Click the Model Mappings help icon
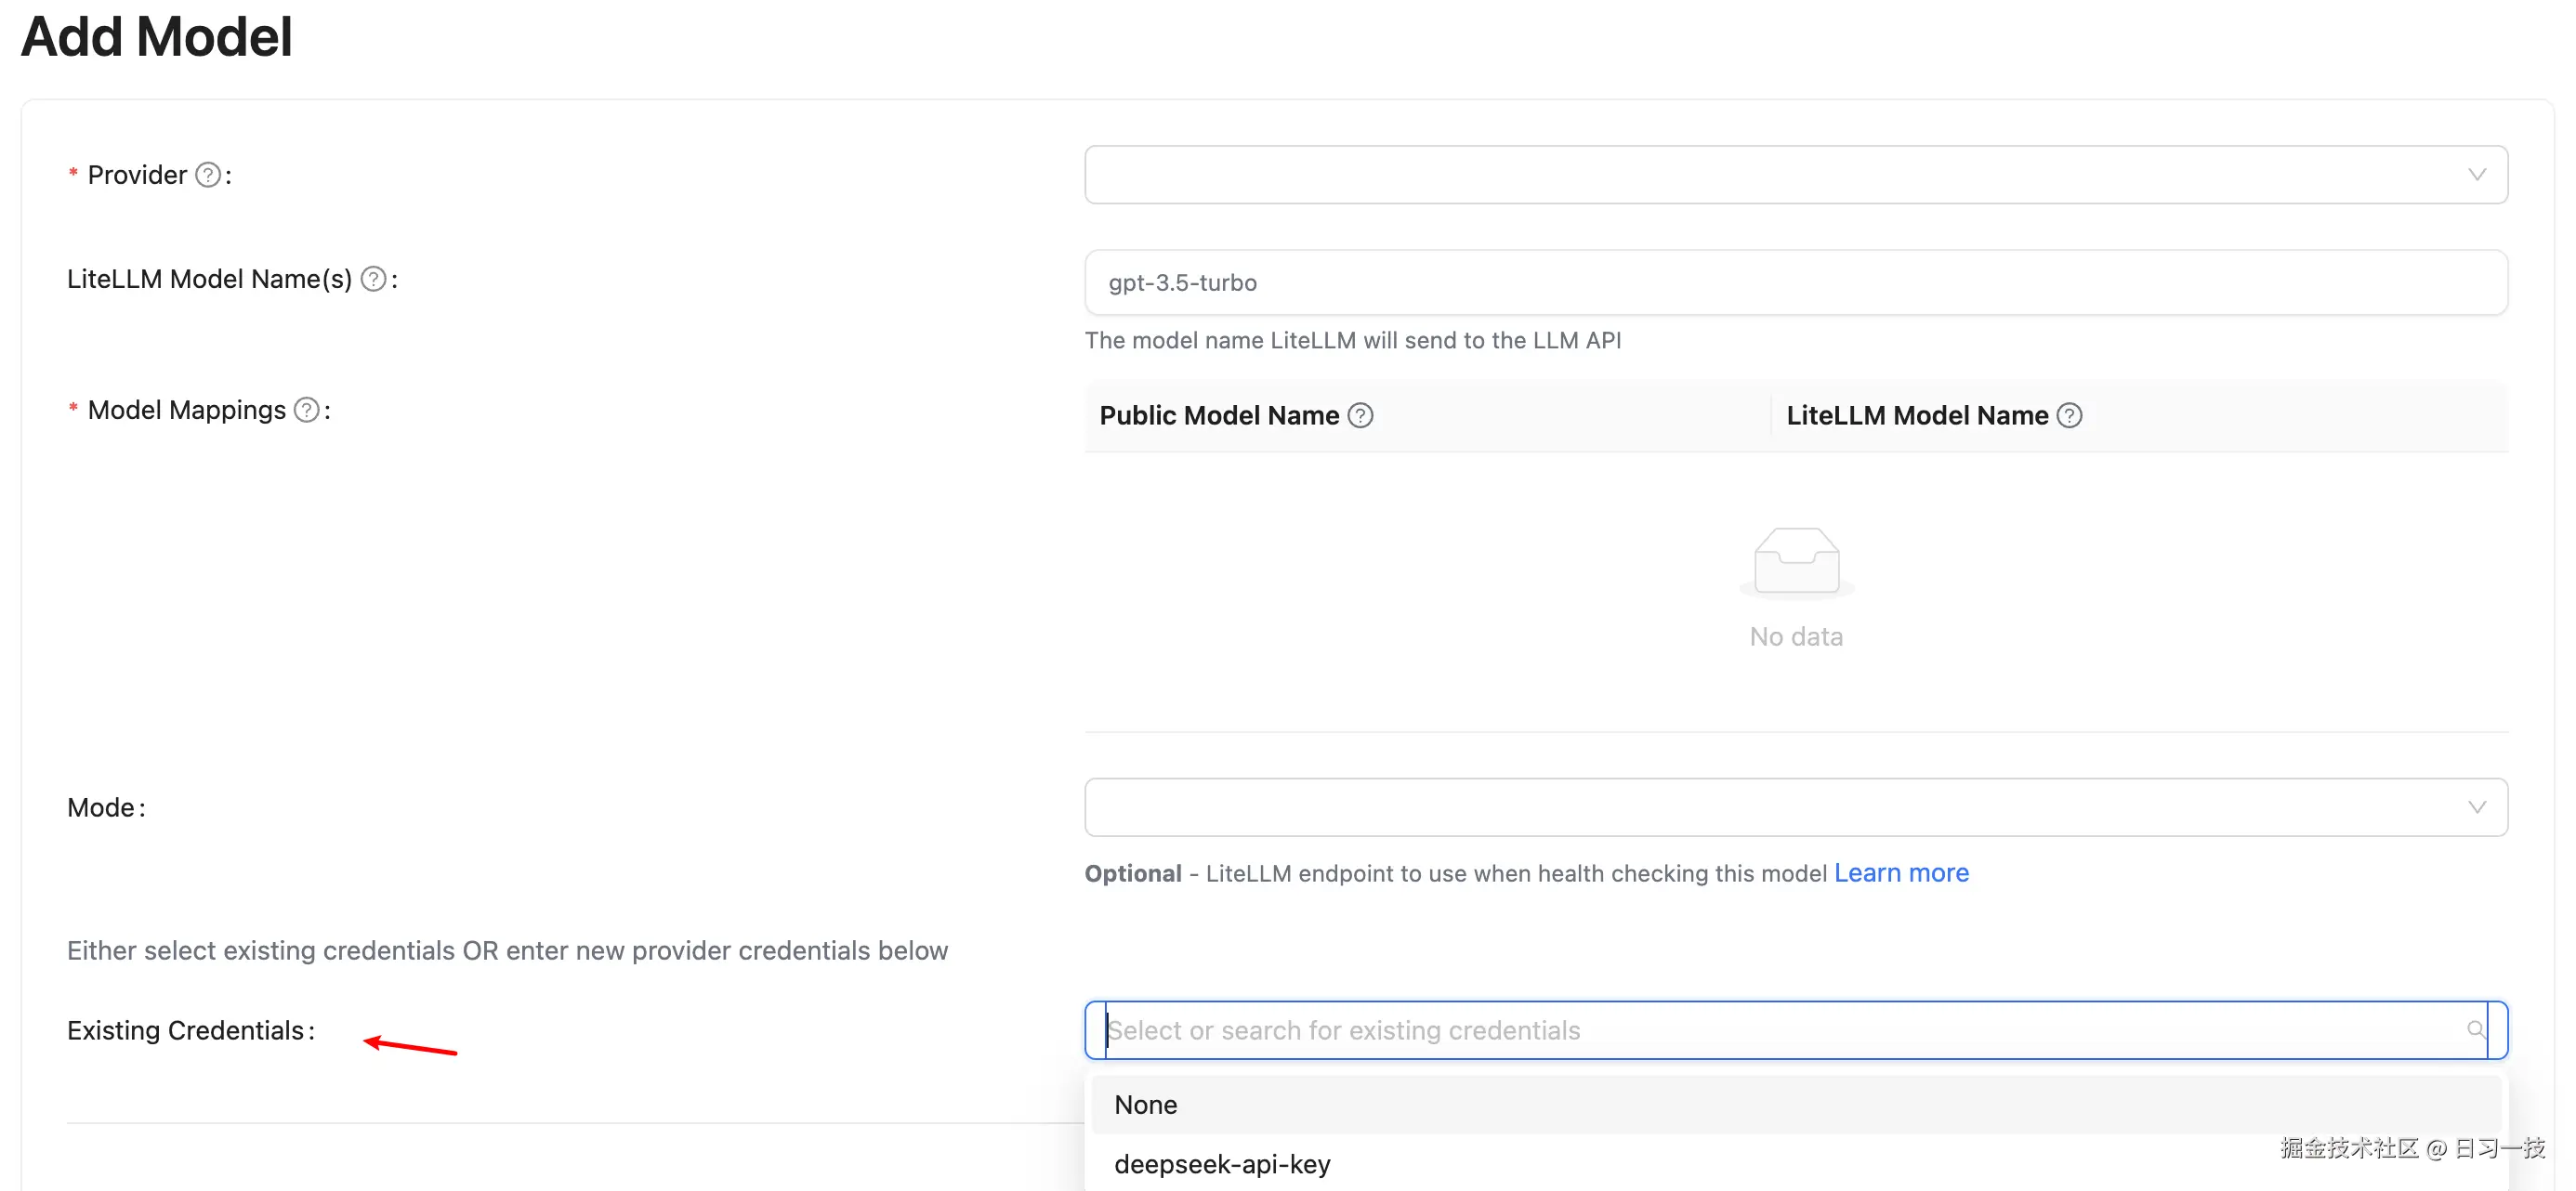This screenshot has width=2576, height=1191. (x=305, y=409)
